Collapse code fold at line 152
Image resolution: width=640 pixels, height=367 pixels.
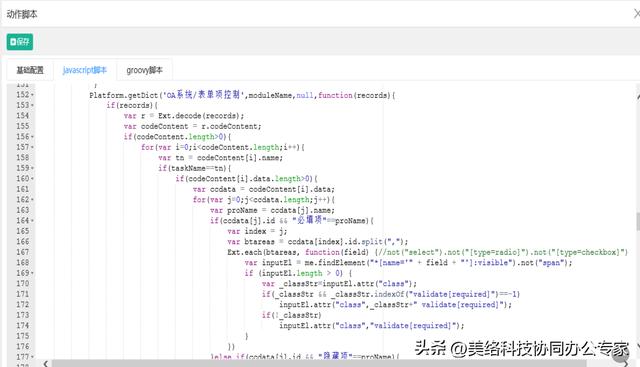(x=32, y=95)
